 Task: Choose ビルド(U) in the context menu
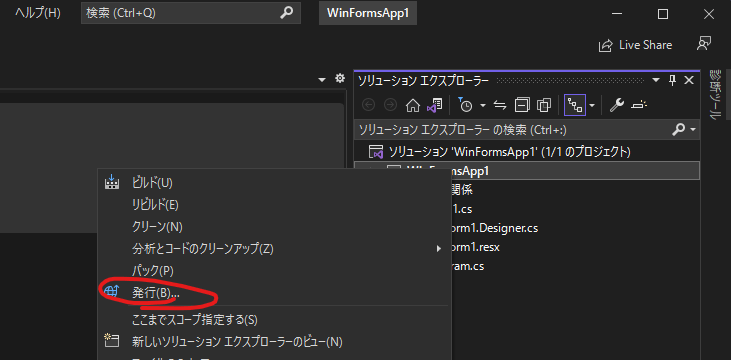click(x=274, y=183)
